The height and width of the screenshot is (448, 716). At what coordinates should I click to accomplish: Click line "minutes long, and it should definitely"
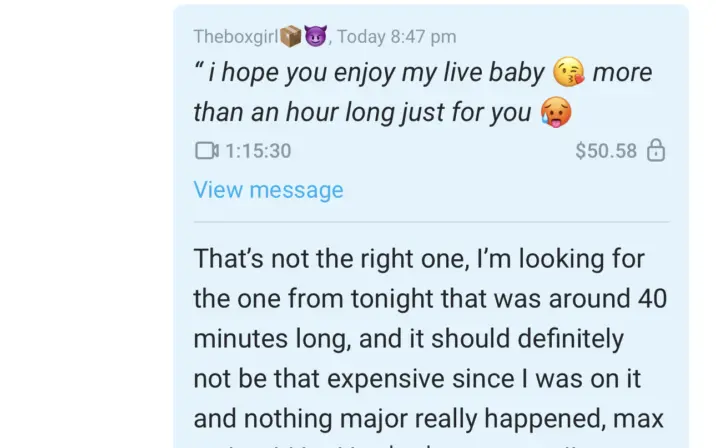[408, 338]
